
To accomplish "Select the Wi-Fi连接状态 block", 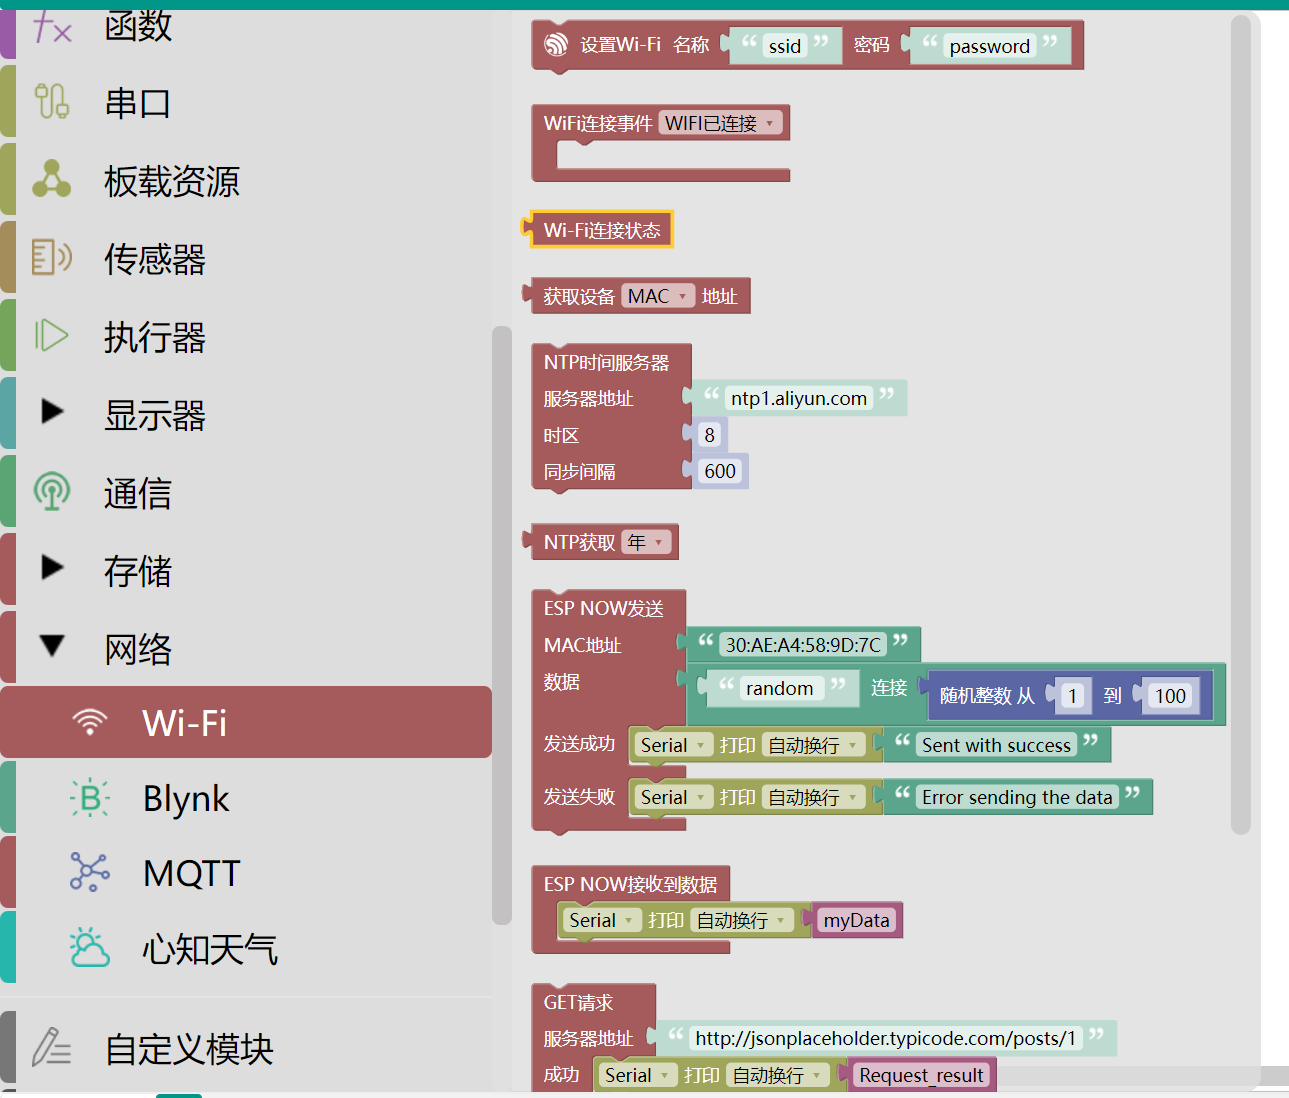I will (601, 230).
